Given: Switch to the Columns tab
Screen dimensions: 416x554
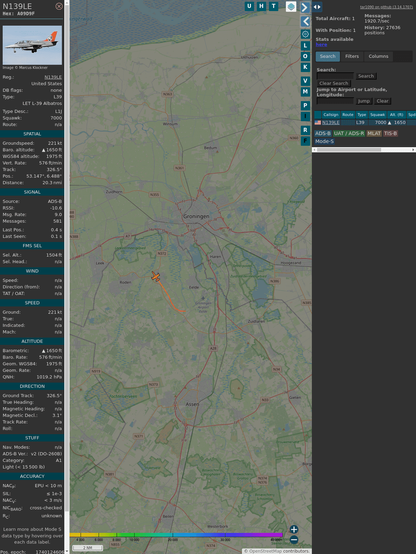Looking at the screenshot, I should pyautogui.click(x=378, y=57).
